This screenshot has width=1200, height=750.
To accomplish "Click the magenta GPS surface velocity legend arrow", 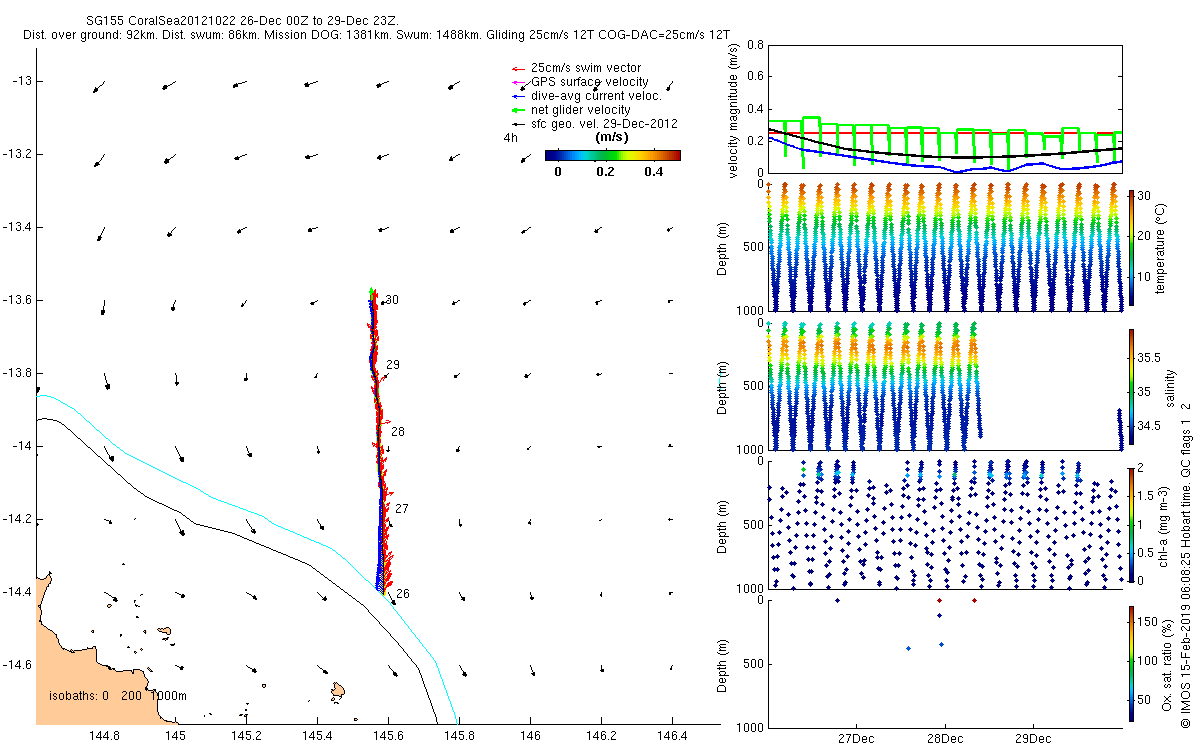I will [517, 82].
